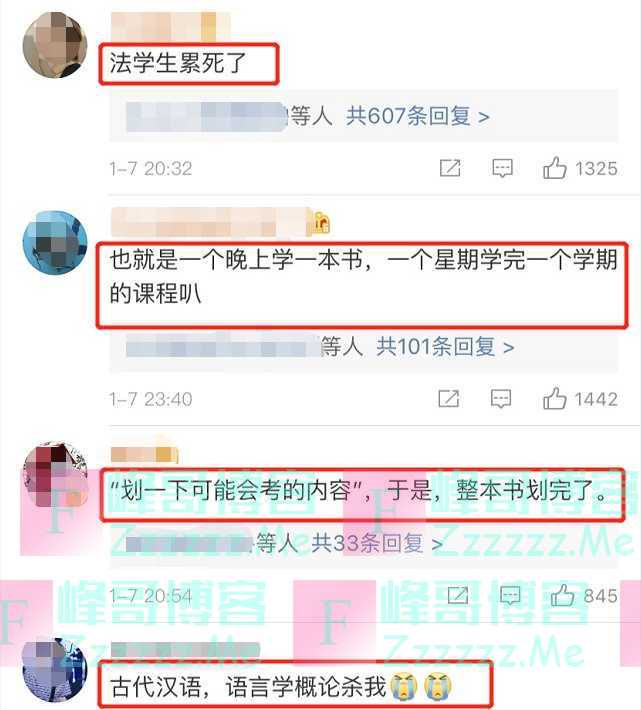Share the comment posted at 23:40
The height and width of the screenshot is (710, 641).
(449, 398)
